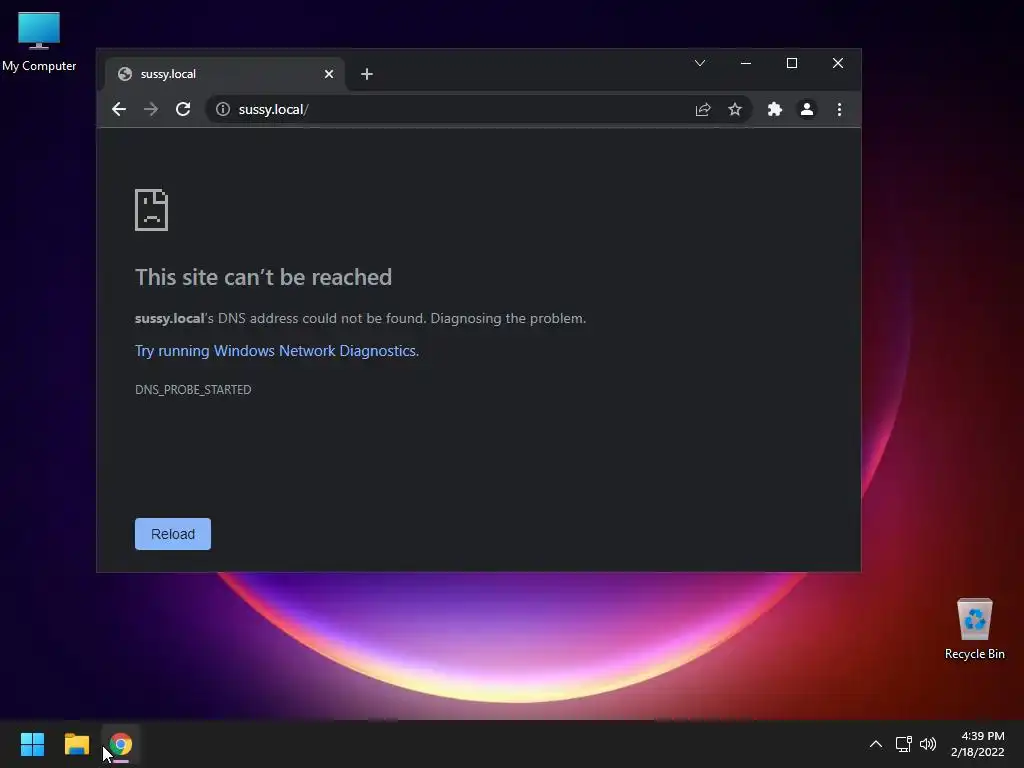Click the DNS_PROBE_STARTED error code text

(193, 390)
